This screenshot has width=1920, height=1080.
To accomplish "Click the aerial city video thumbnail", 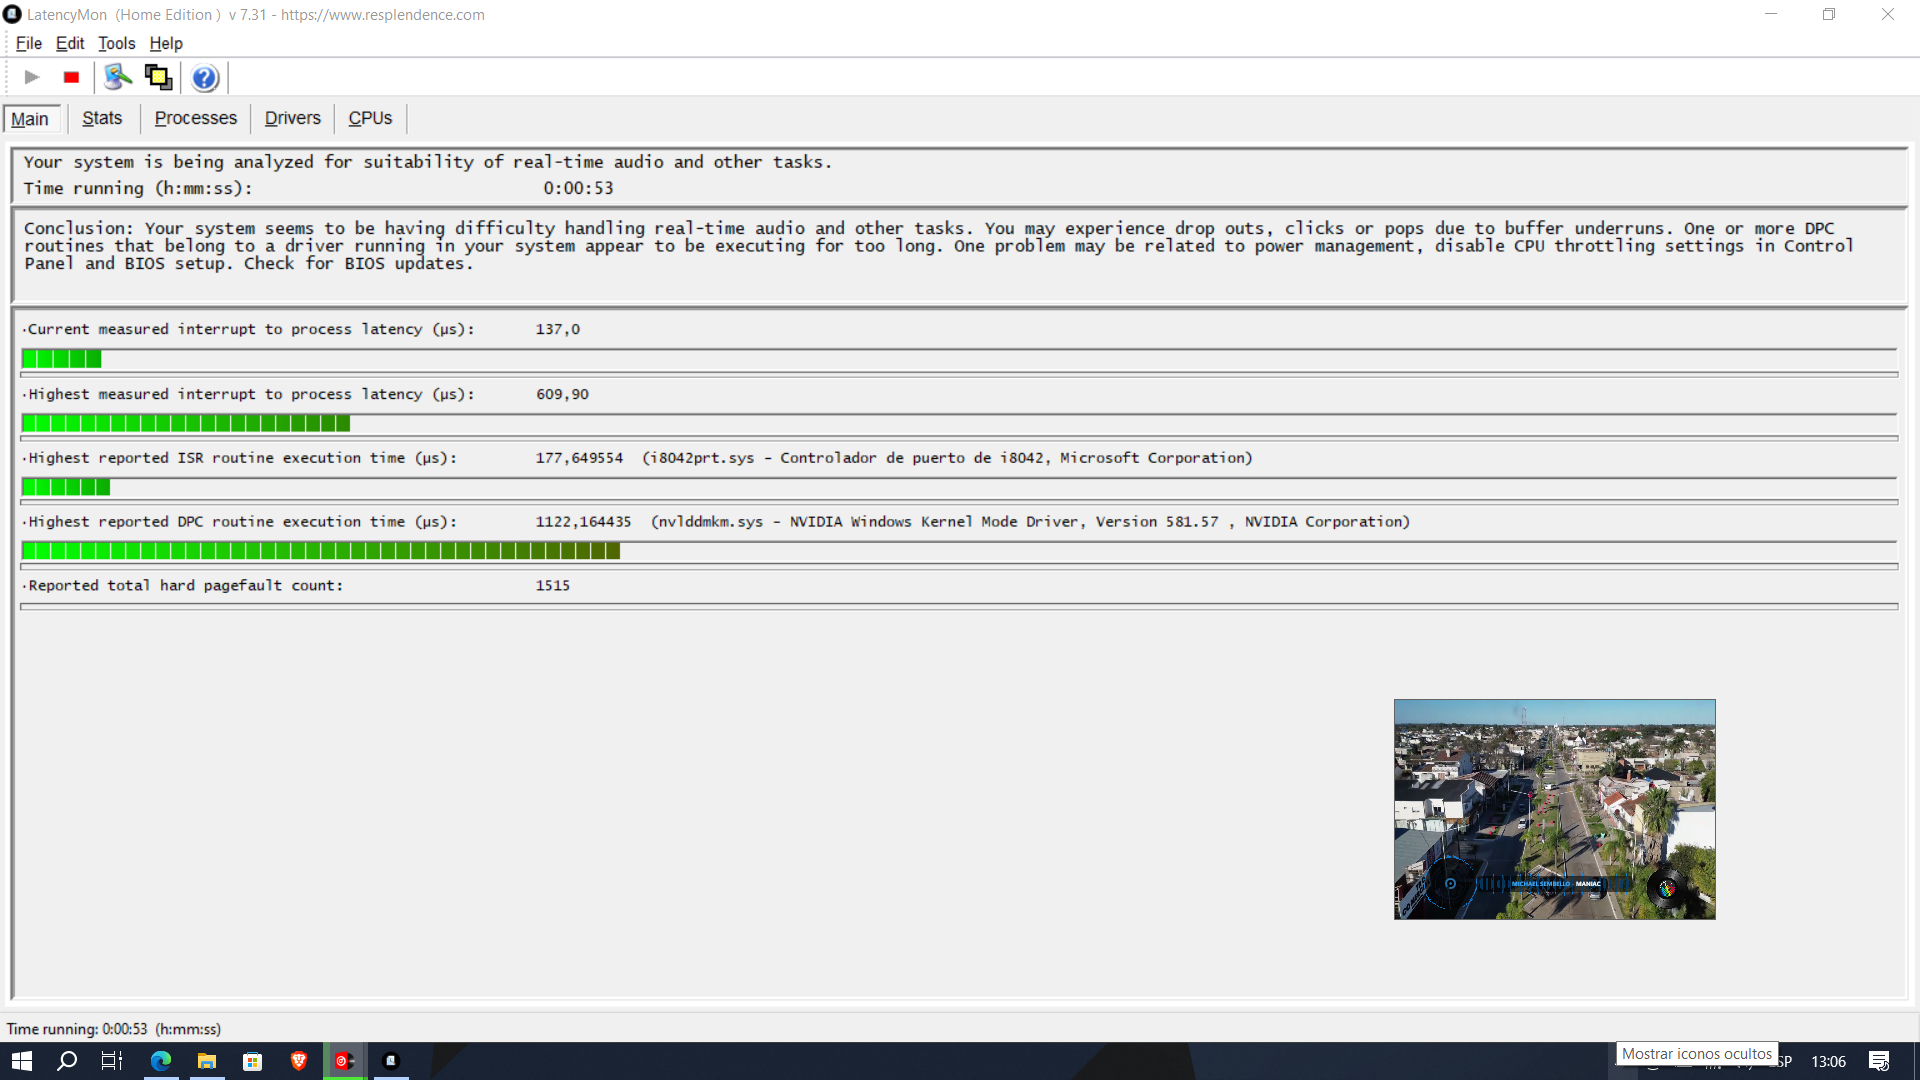I will pyautogui.click(x=1554, y=809).
